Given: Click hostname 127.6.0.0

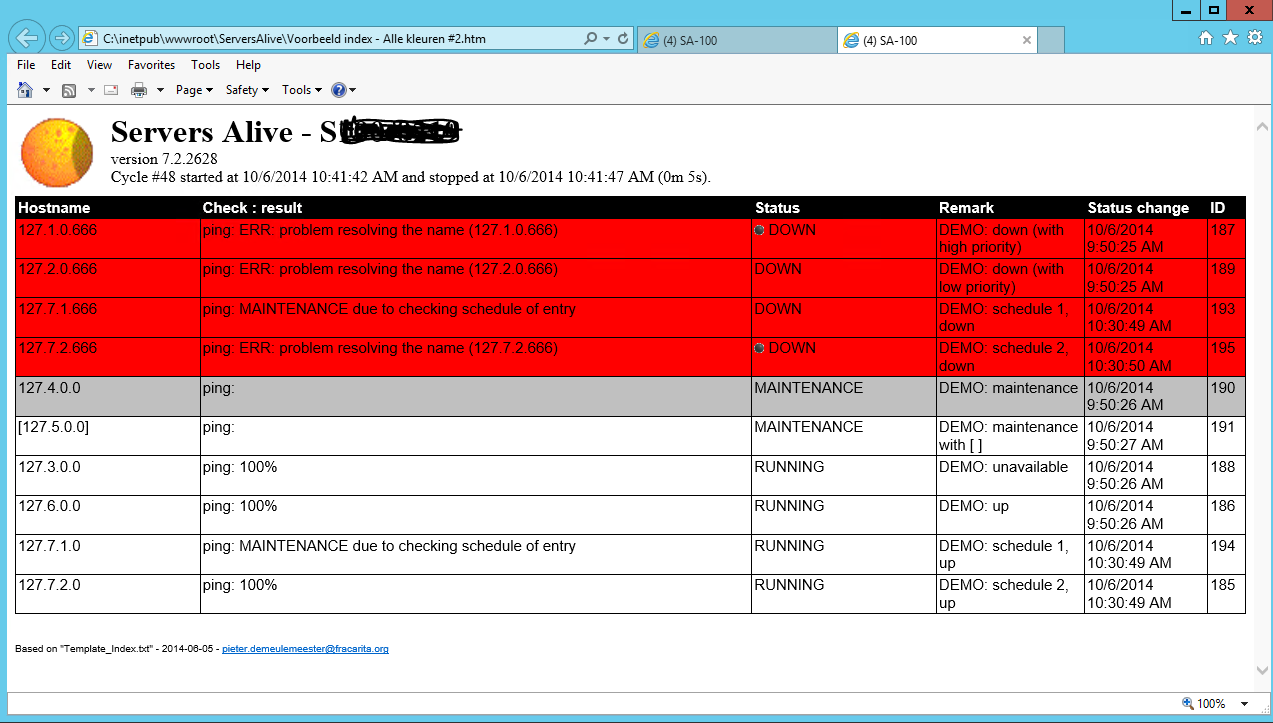Looking at the screenshot, I should 49,506.
